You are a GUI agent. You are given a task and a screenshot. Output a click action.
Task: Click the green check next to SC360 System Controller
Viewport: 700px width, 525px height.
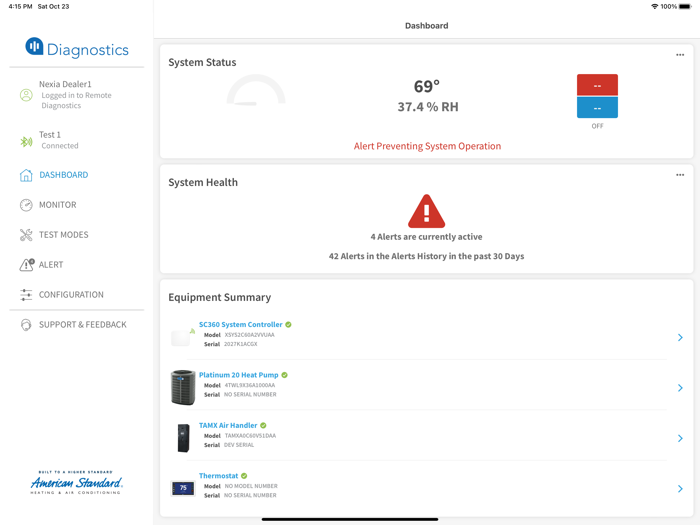pos(288,325)
